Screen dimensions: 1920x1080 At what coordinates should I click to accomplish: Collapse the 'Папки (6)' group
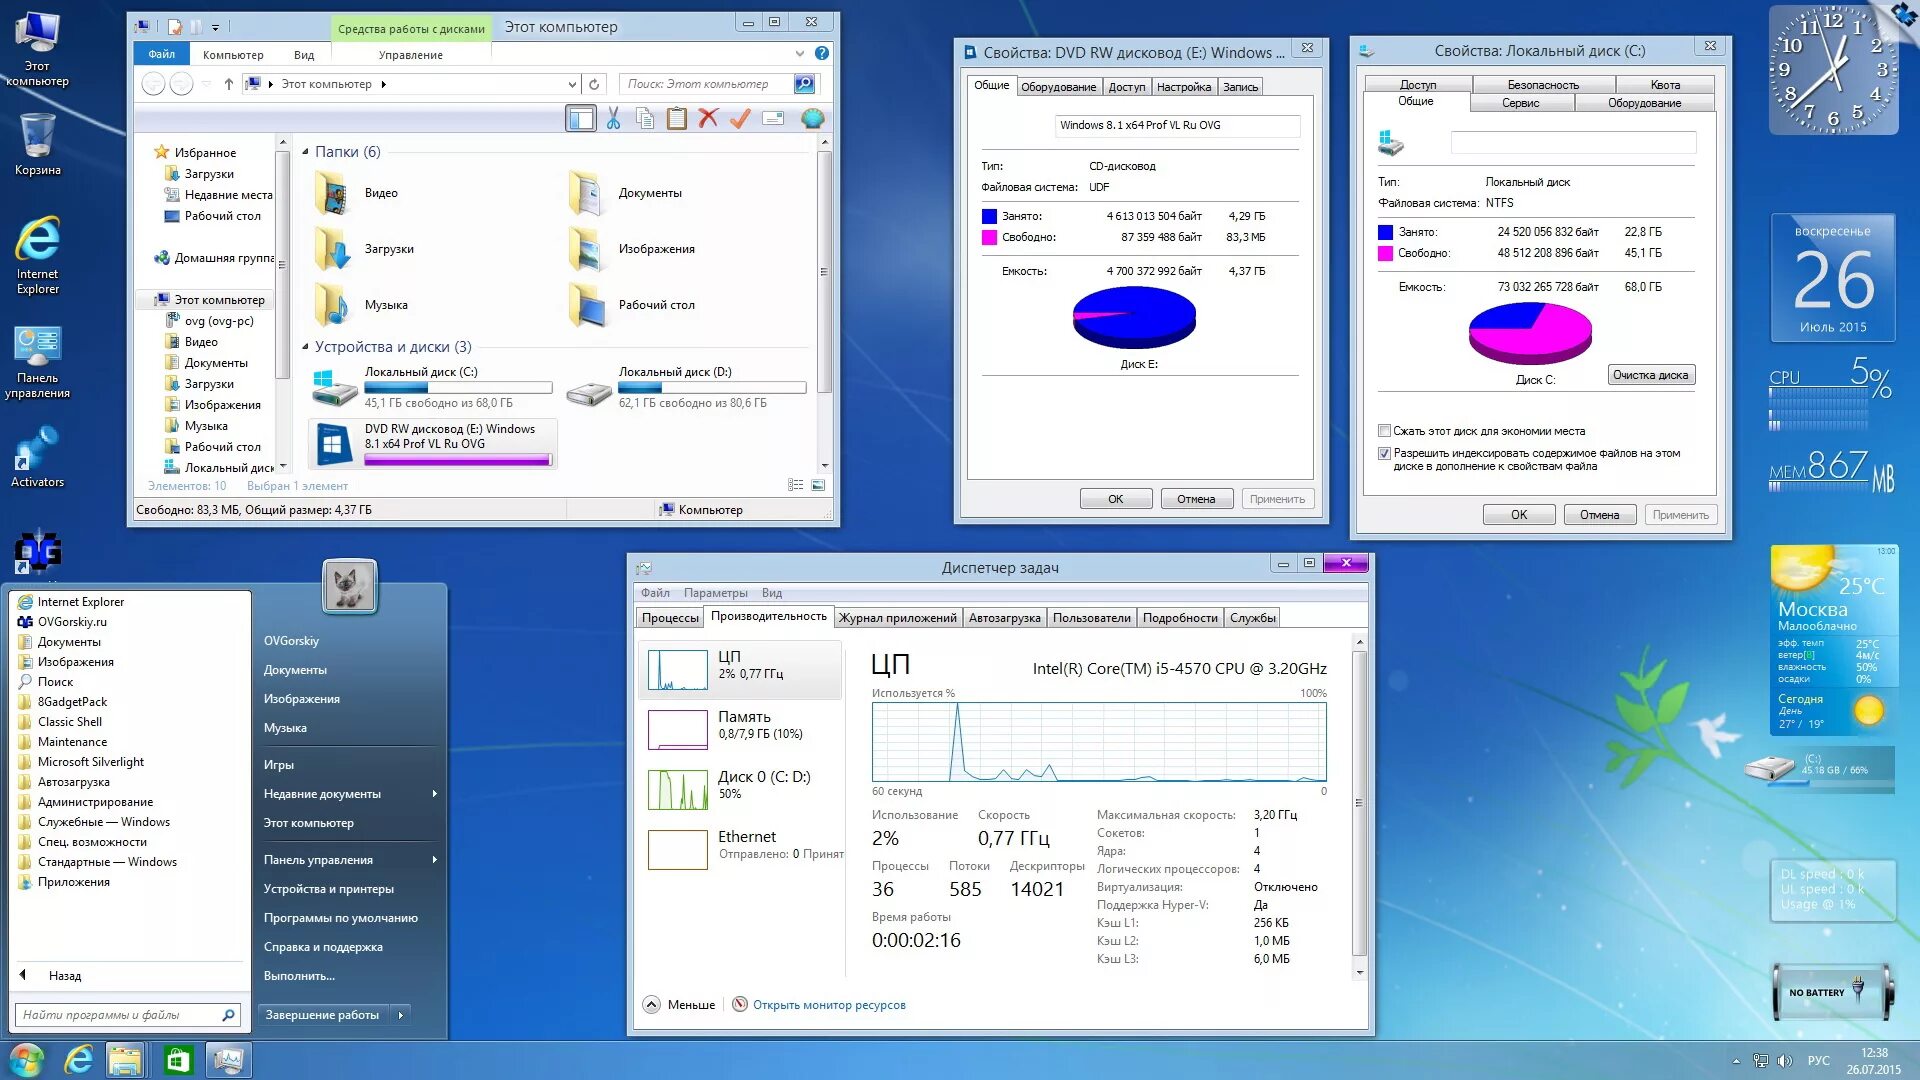click(306, 152)
